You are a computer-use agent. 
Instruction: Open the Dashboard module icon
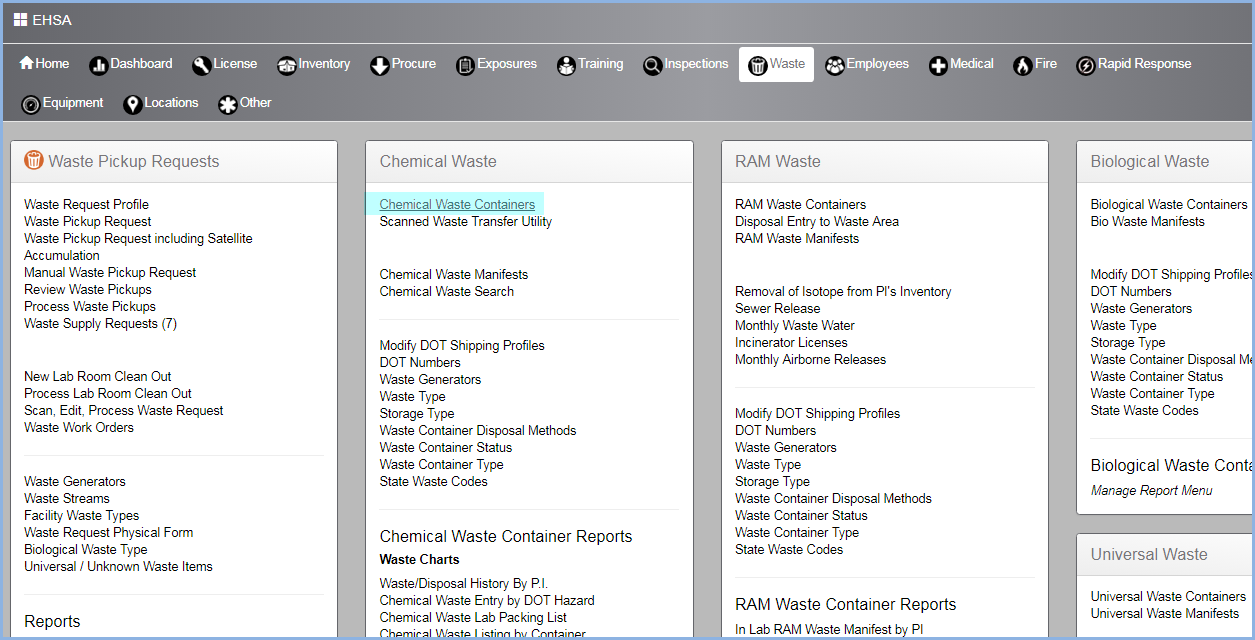click(x=98, y=65)
